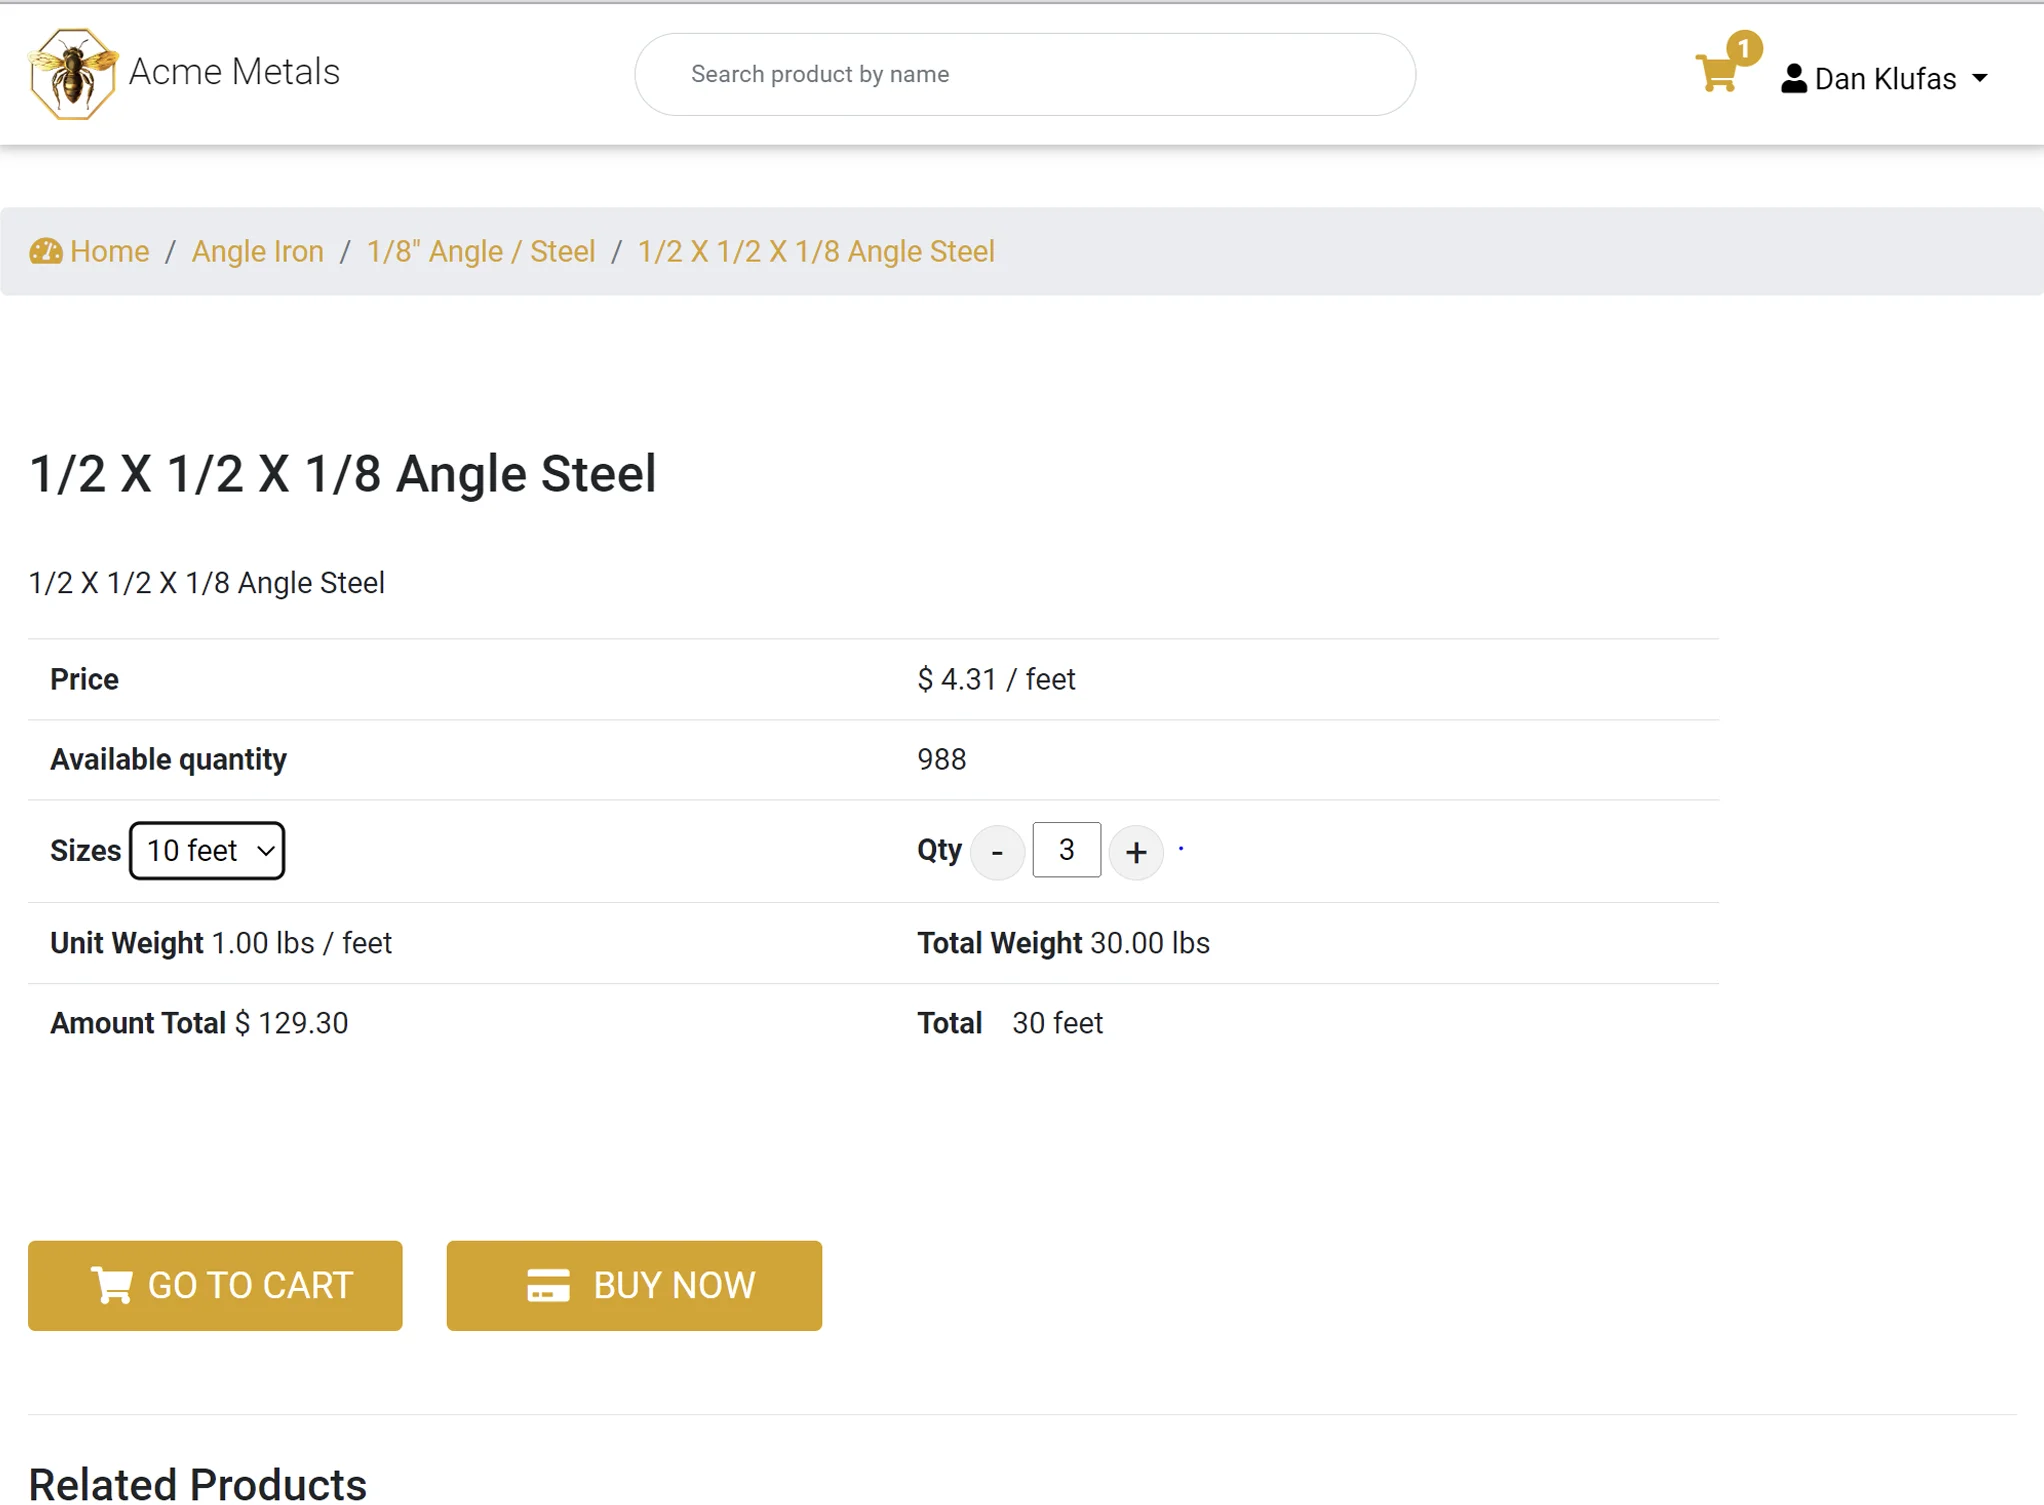Open 1/8" Angle / Steel breadcrumb link

480,251
